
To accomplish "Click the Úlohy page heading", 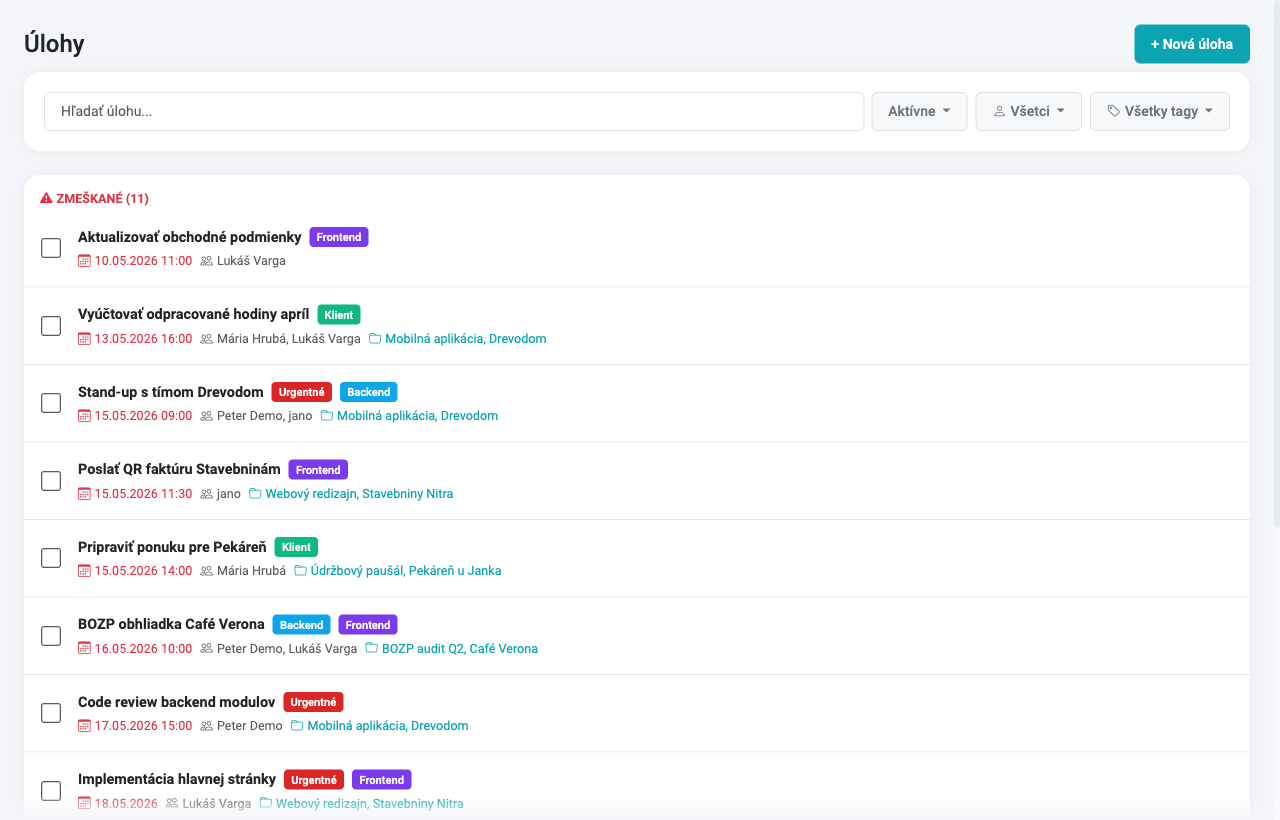I will [54, 44].
